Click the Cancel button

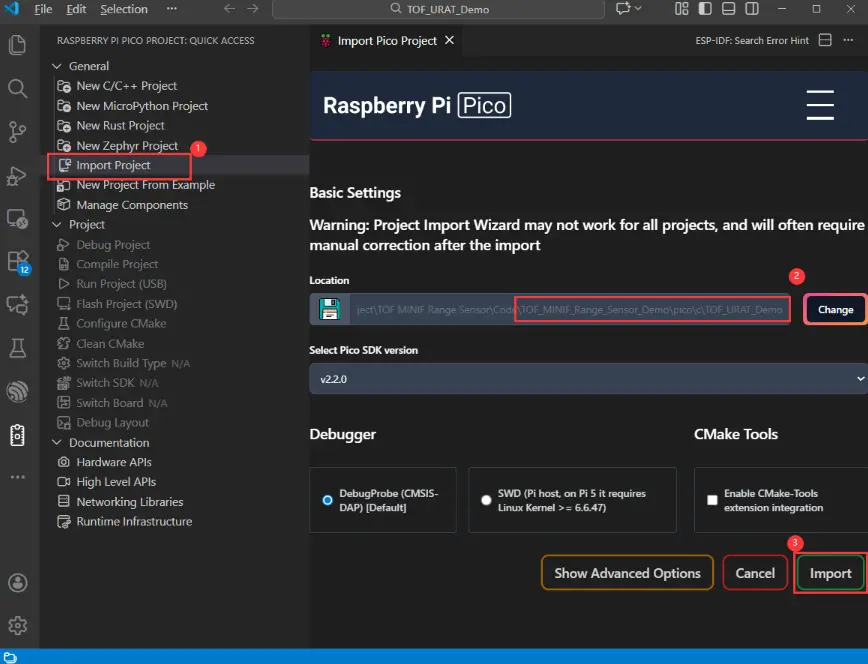755,573
